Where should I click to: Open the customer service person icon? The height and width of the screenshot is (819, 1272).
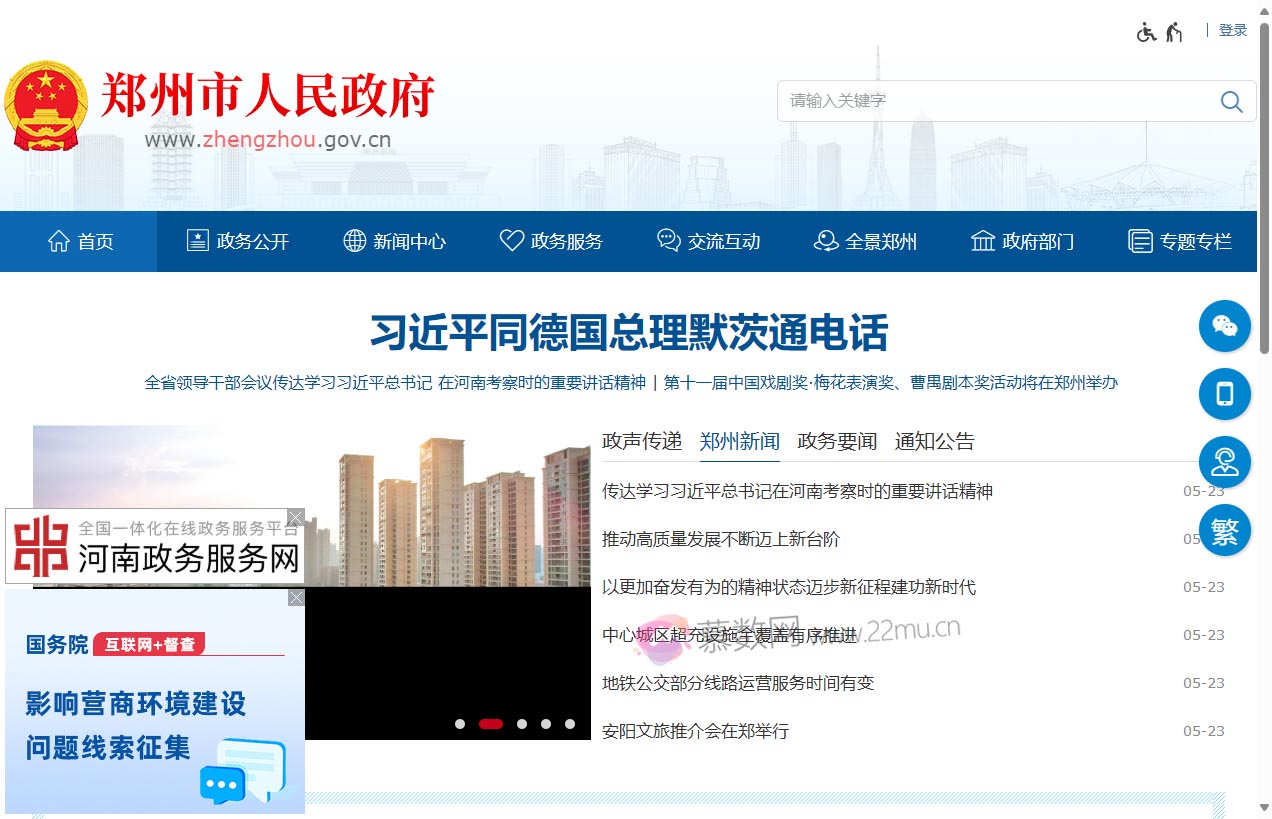[x=1224, y=462]
